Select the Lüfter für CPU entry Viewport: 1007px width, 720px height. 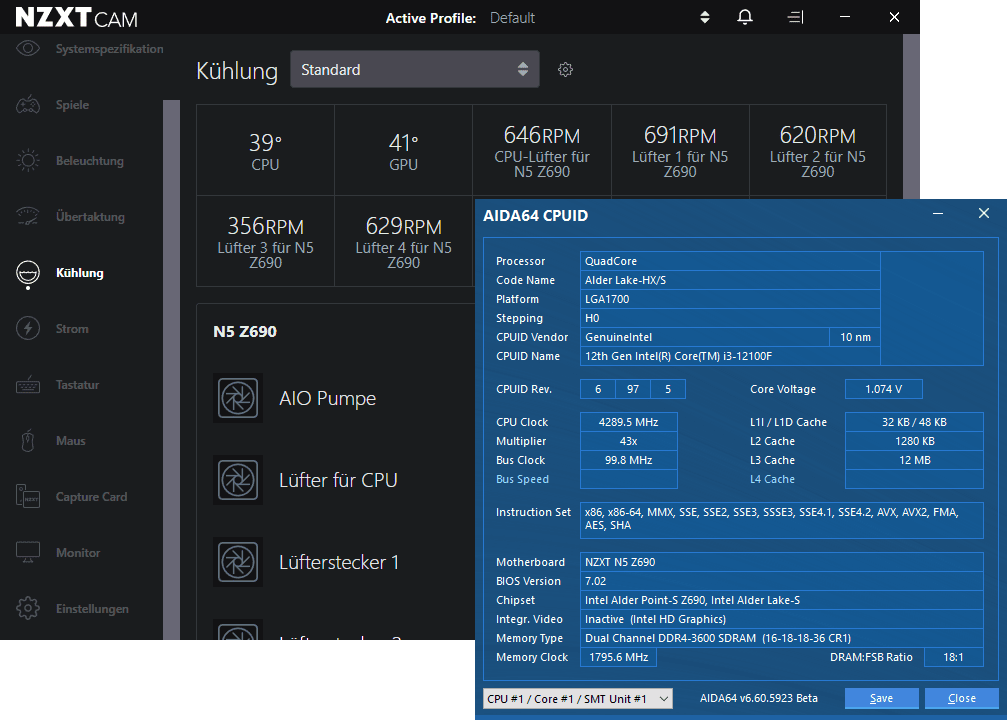click(x=338, y=480)
